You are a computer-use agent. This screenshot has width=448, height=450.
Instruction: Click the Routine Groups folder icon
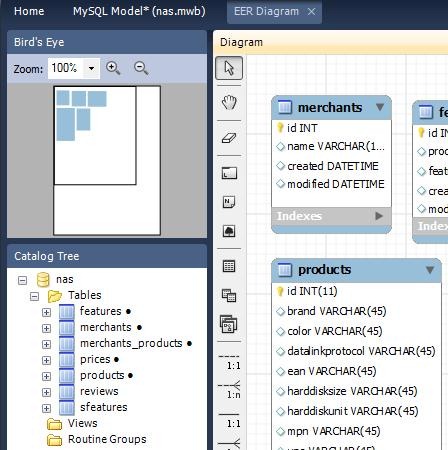coord(55,440)
